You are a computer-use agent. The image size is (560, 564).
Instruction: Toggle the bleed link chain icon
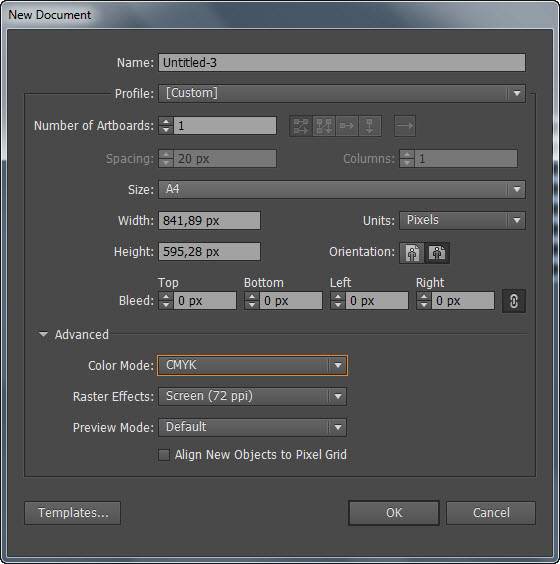point(514,301)
